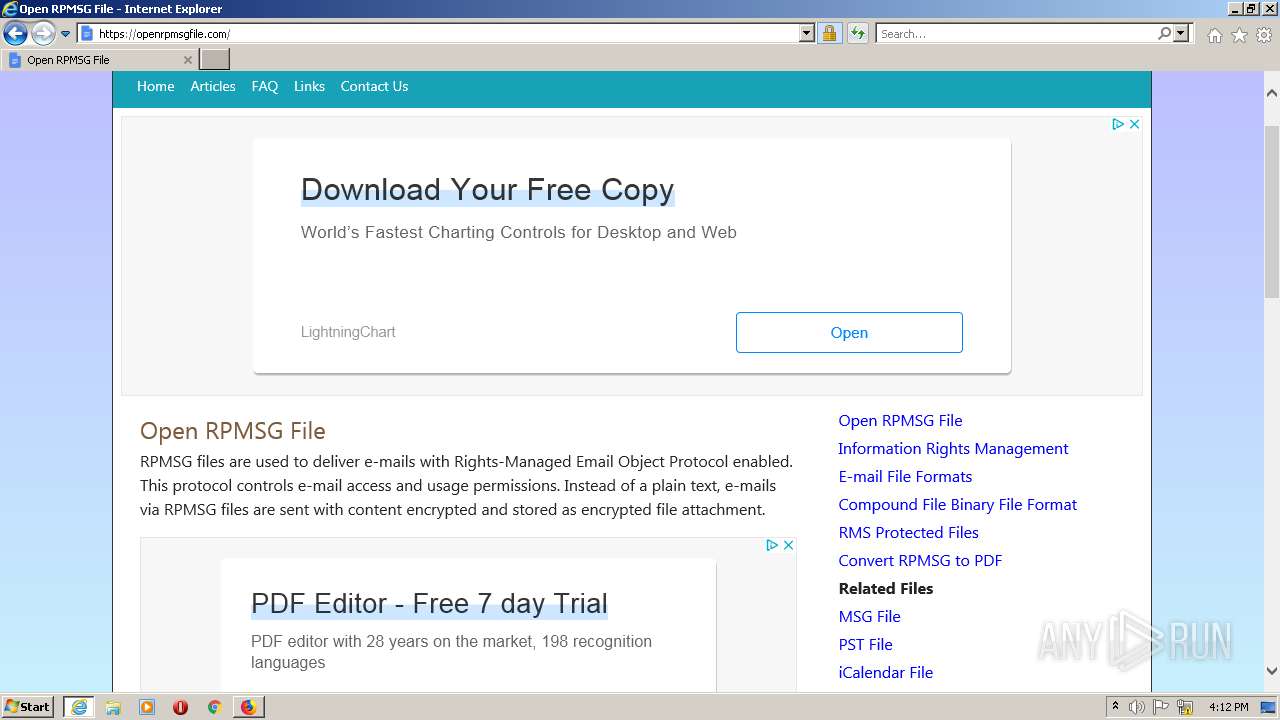The image size is (1280, 720).
Task: Click PDF Editor - Free 7 day Trial
Action: pos(429,604)
